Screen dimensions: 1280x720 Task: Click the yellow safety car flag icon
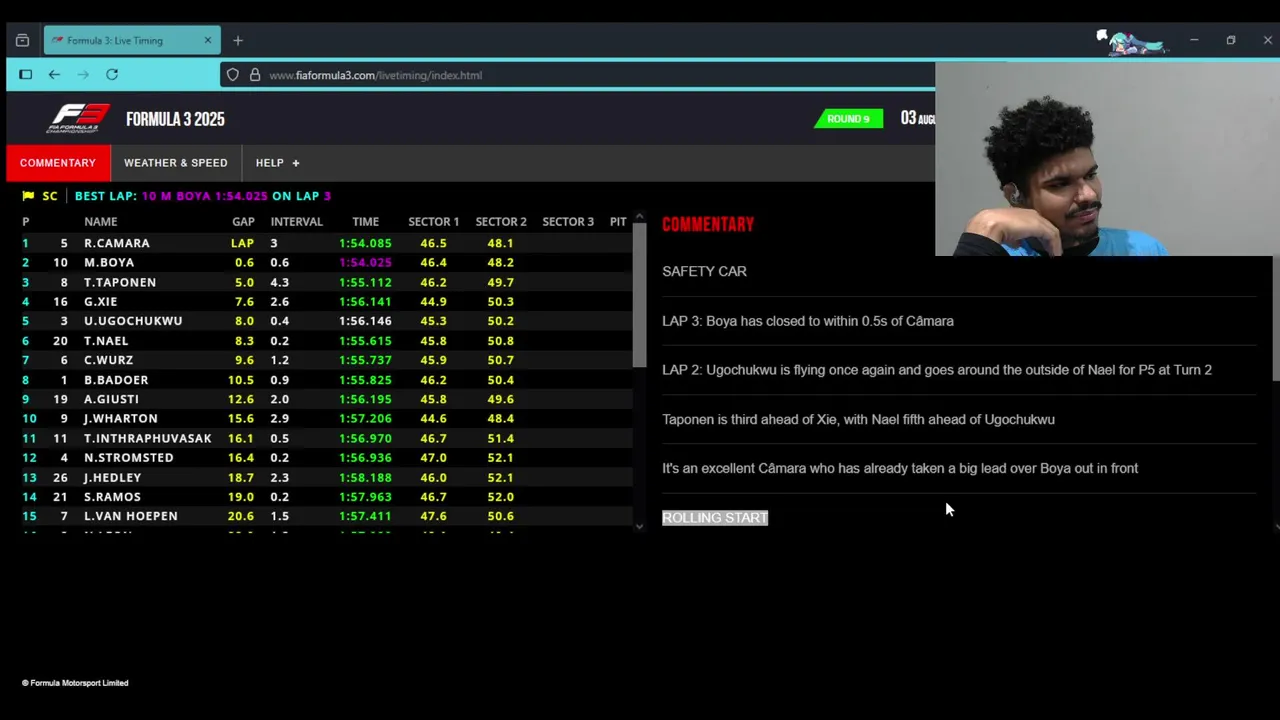coord(28,196)
